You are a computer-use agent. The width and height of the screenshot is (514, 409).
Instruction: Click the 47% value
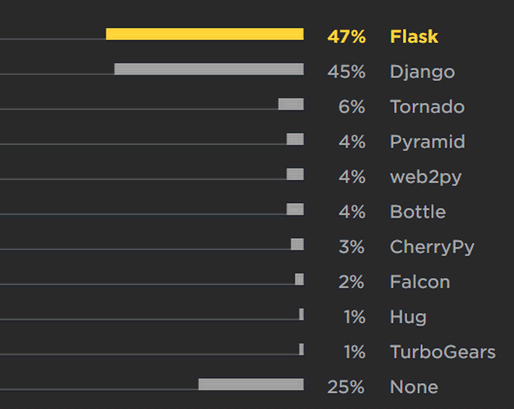(x=346, y=37)
